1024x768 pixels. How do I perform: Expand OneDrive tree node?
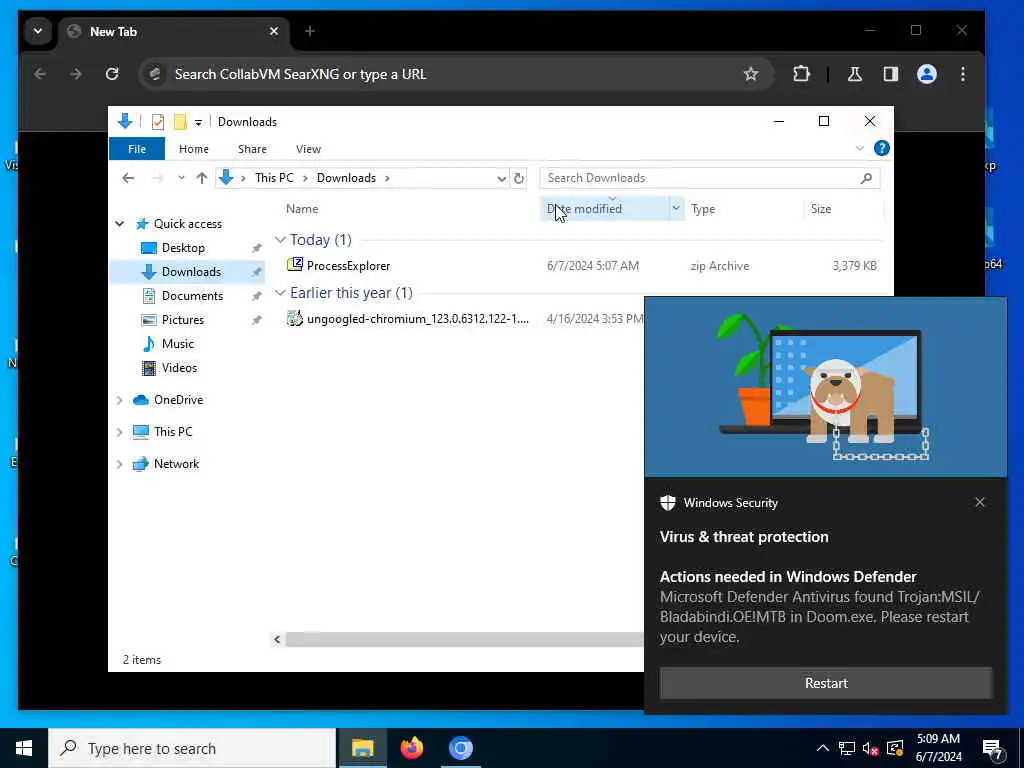(x=120, y=400)
